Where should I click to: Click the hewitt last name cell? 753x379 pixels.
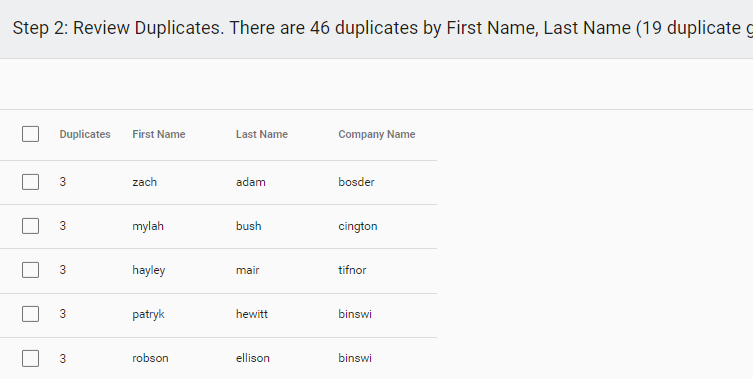pyautogui.click(x=252, y=314)
